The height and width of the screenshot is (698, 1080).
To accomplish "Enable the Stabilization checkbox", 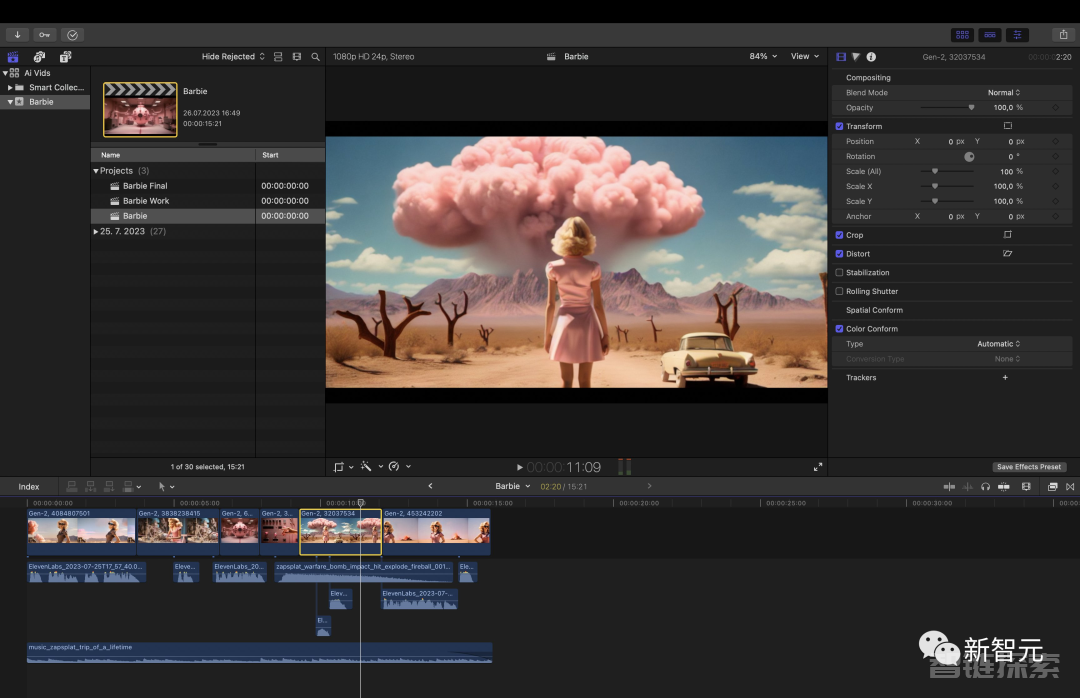I will coord(839,272).
